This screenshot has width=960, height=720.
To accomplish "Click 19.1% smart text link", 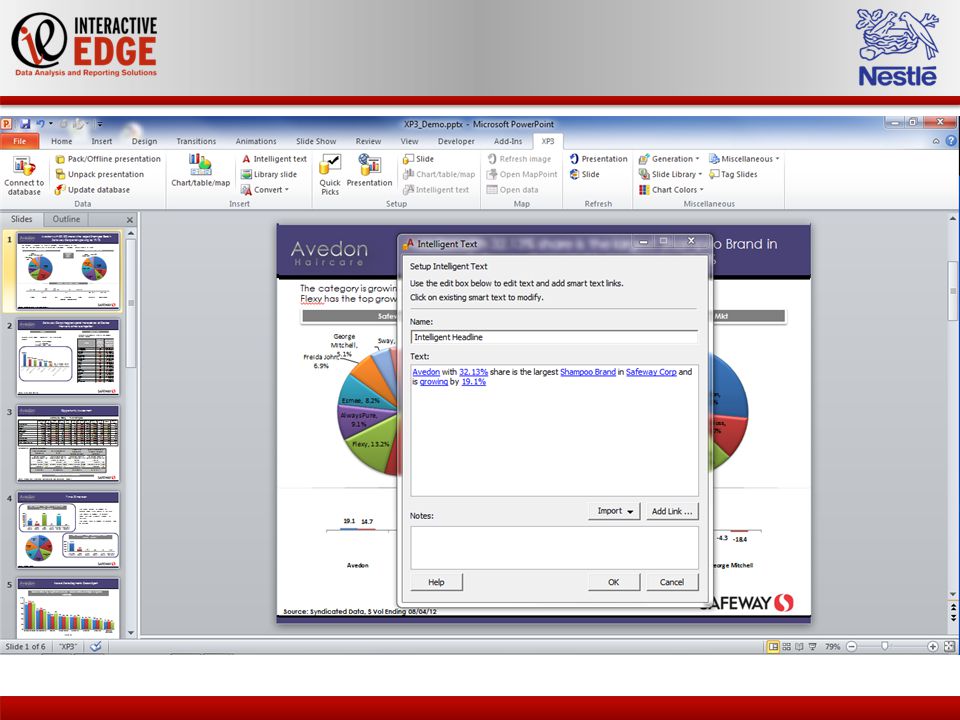I will click(x=473, y=381).
